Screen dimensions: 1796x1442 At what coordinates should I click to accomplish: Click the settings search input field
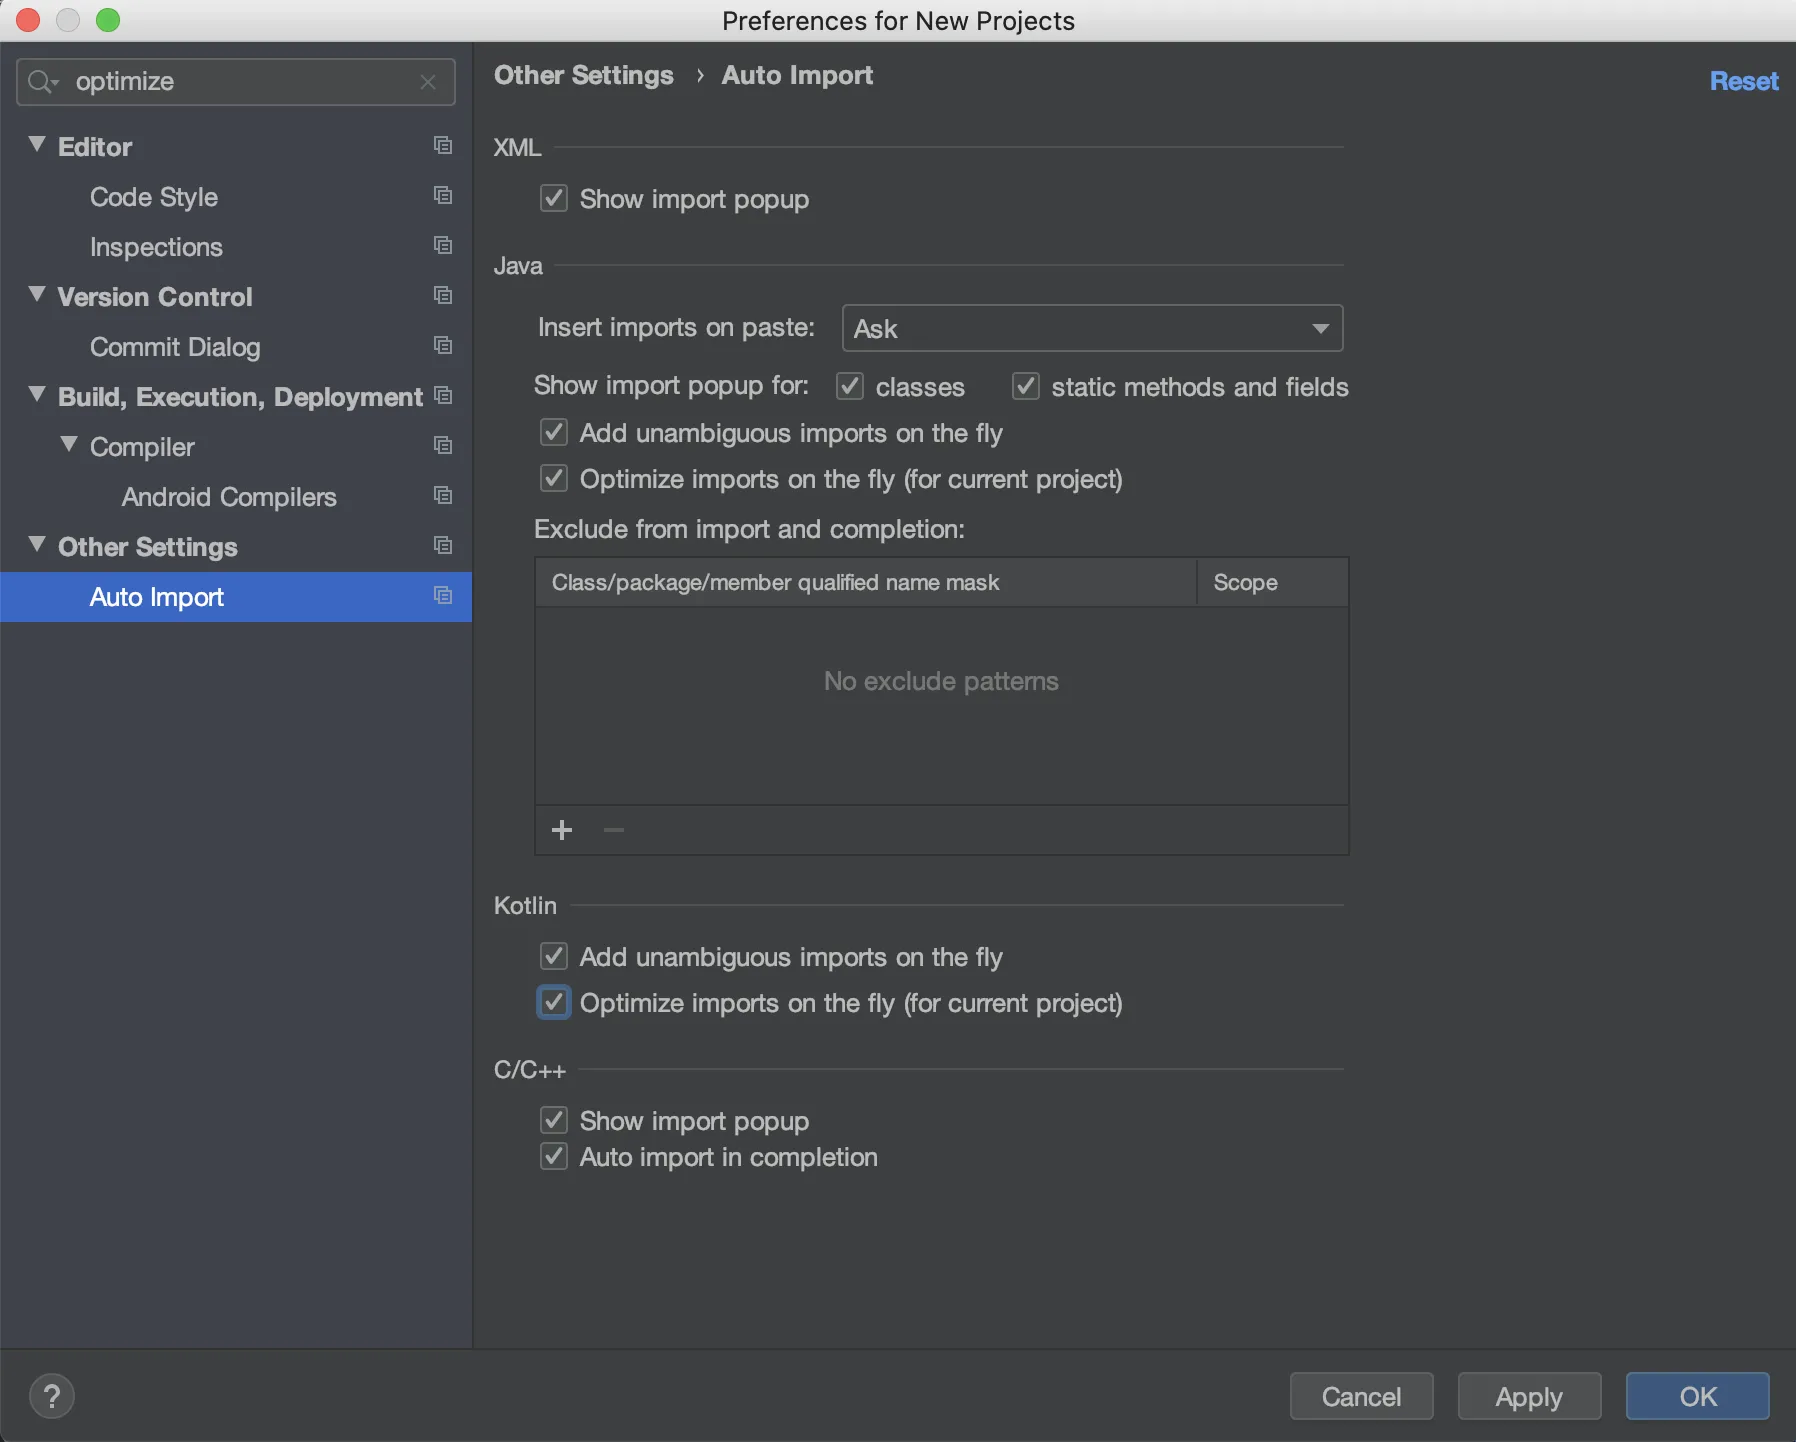coord(240,82)
